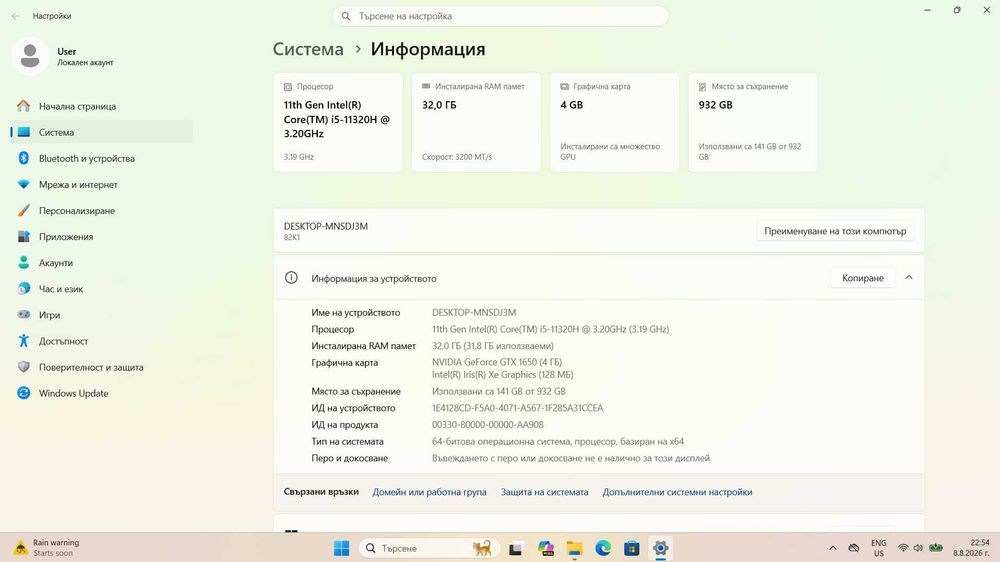Switch ENG US input language
1000x562 pixels.
click(879, 548)
